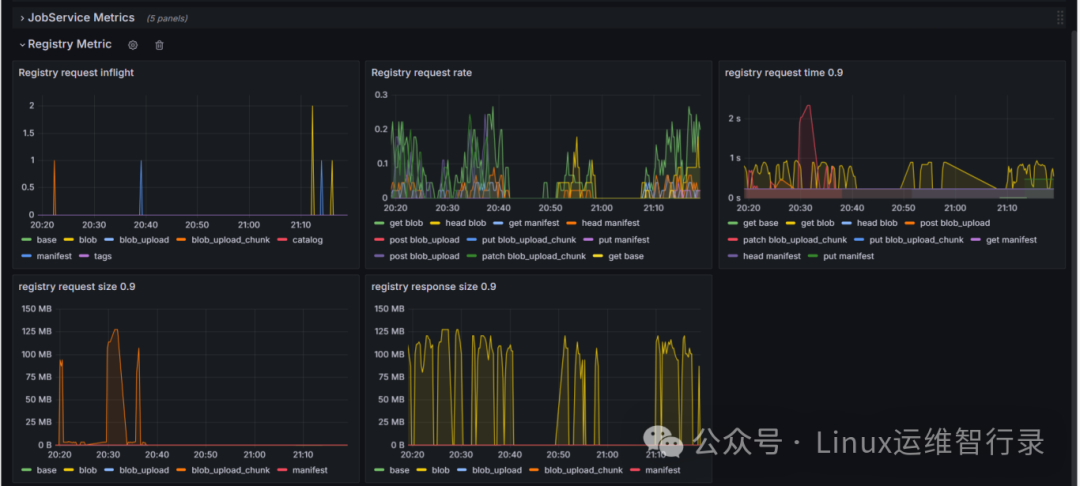
Task: Open registry request size 0.9 panel title
Action: 77,286
